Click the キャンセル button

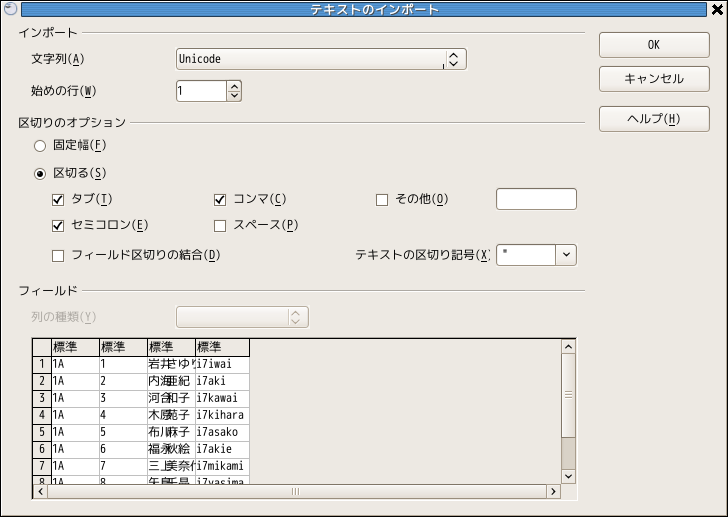coord(653,79)
